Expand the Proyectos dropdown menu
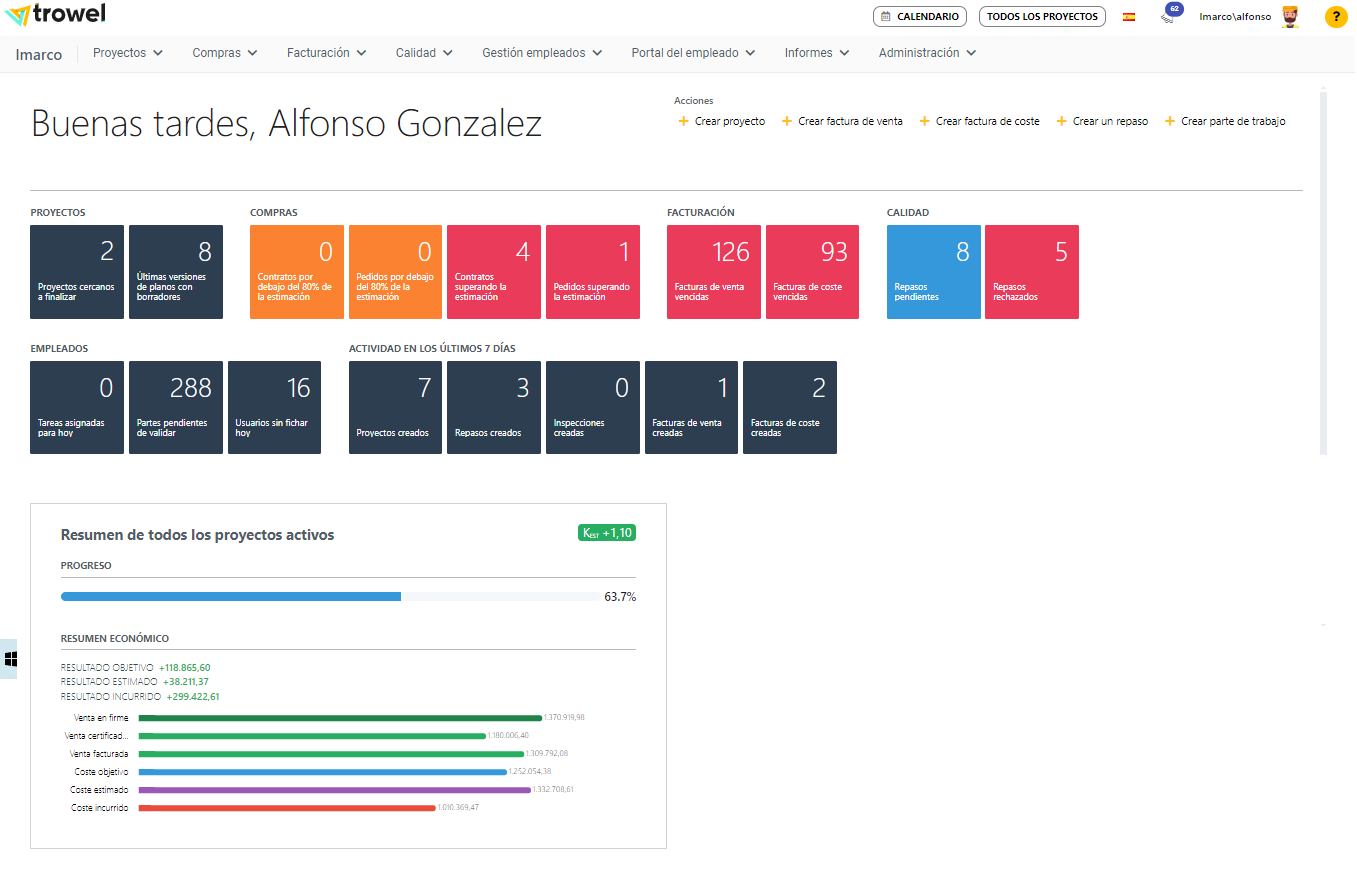This screenshot has width=1357, height=877. (127, 53)
